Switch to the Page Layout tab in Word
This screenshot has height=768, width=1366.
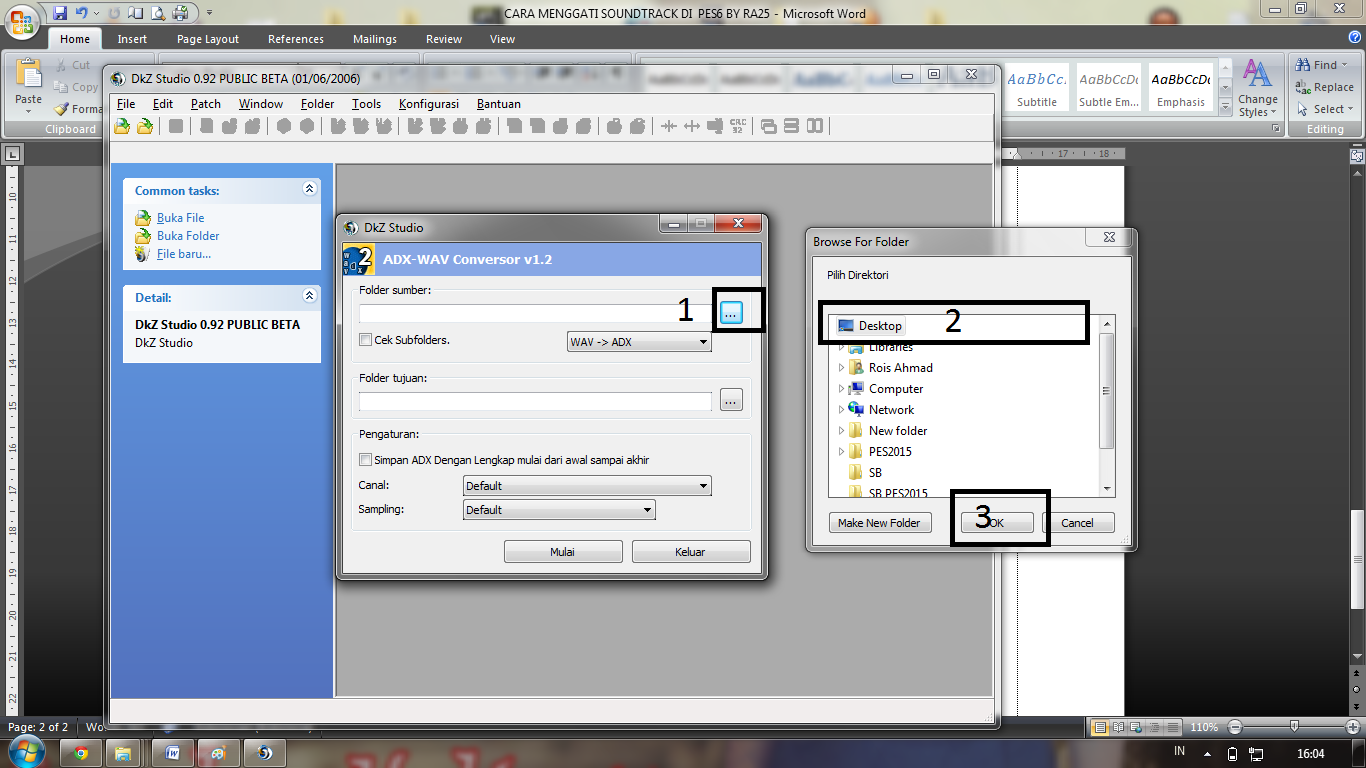(x=208, y=39)
